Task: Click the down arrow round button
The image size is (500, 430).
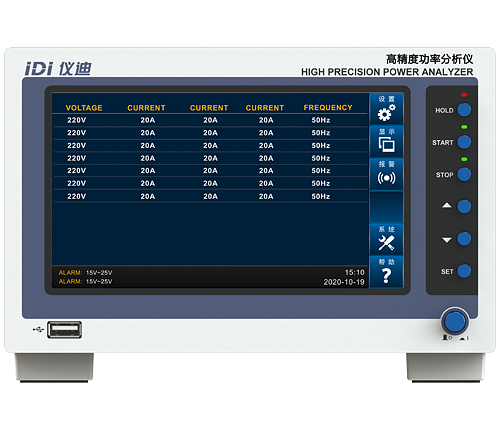Action: (464, 239)
